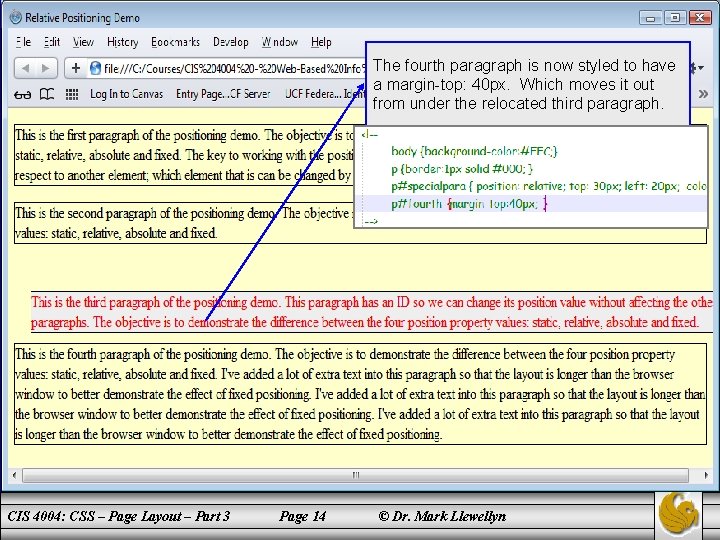Open the Bookmarks menu
The width and height of the screenshot is (720, 540).
tap(175, 42)
